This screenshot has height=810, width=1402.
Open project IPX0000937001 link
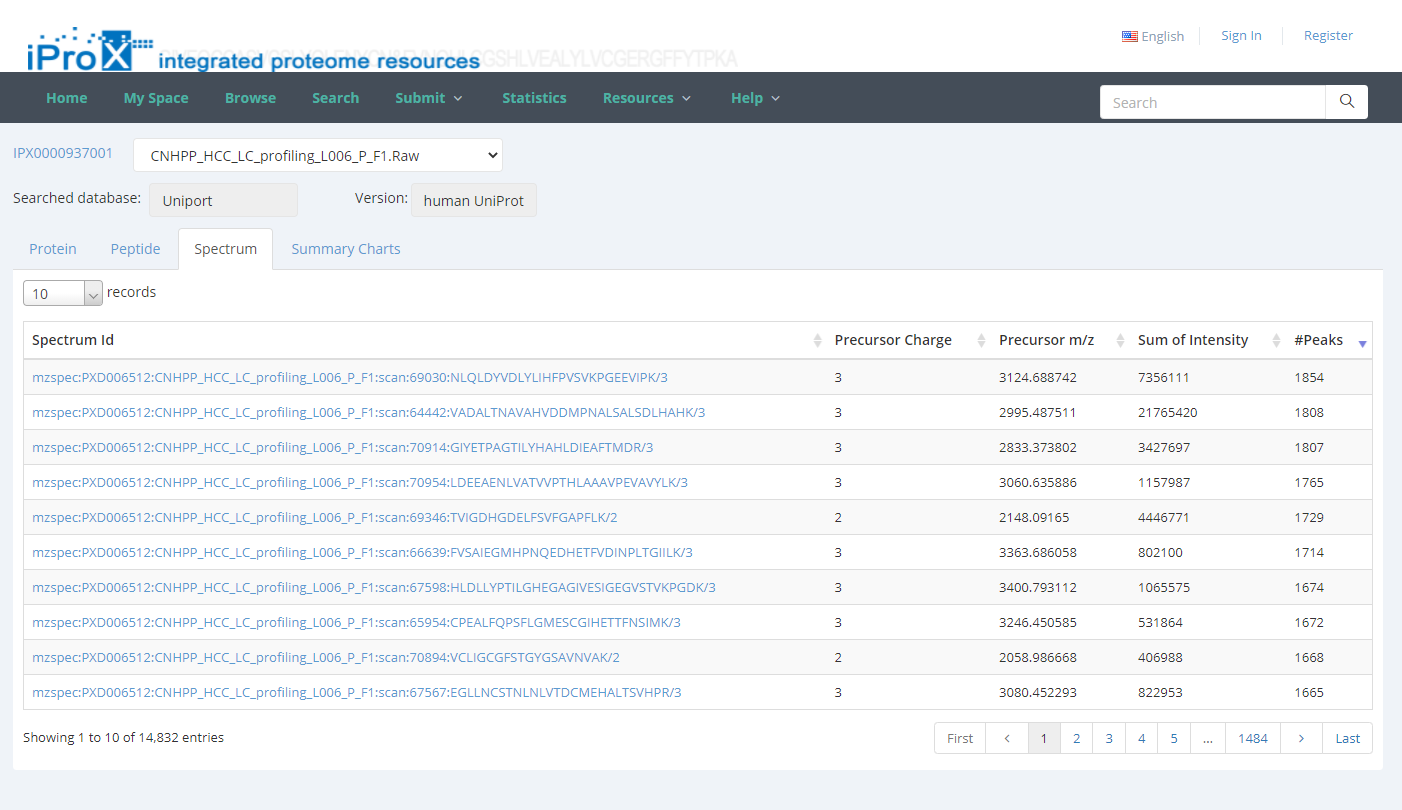63,153
